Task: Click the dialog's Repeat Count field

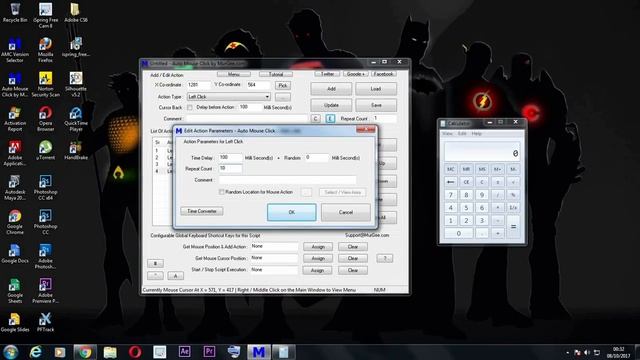Action: [231, 168]
